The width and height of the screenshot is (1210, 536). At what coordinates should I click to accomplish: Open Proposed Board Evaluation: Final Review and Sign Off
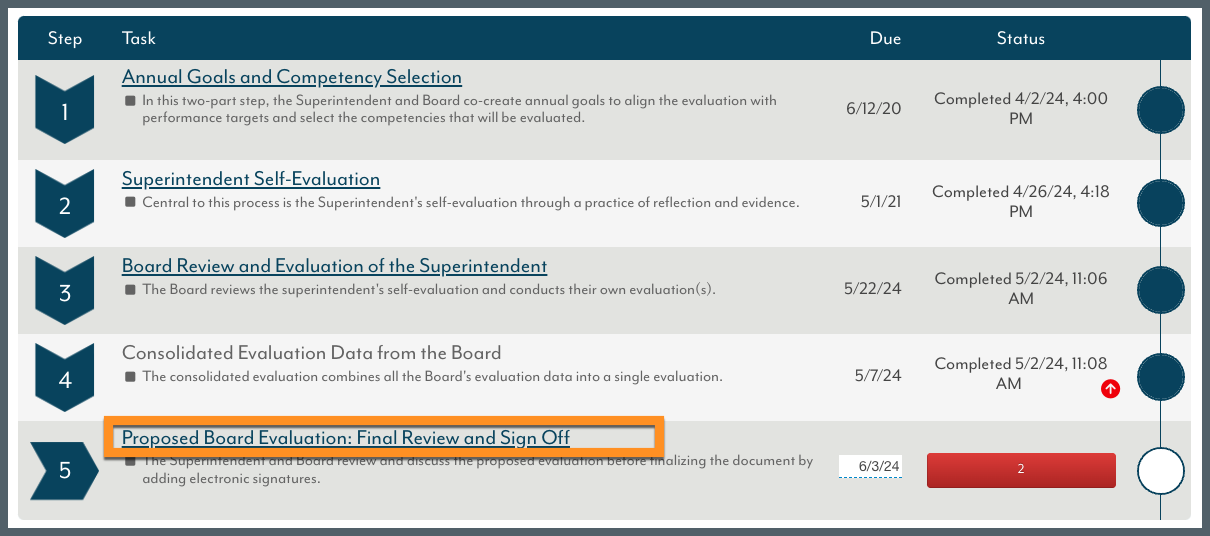346,438
